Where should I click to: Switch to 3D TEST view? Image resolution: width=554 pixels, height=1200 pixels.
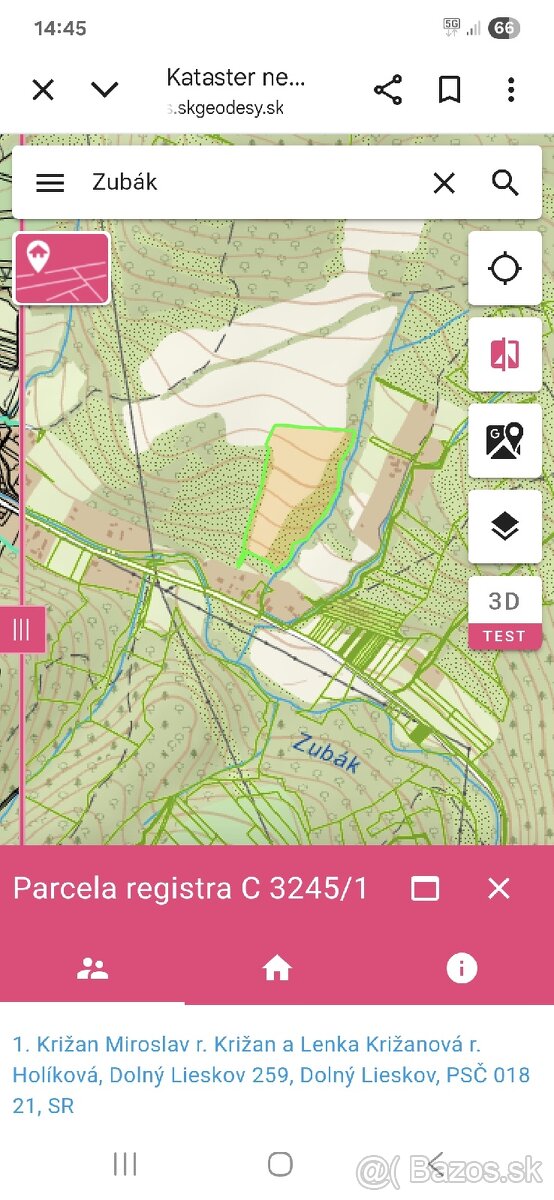point(505,613)
